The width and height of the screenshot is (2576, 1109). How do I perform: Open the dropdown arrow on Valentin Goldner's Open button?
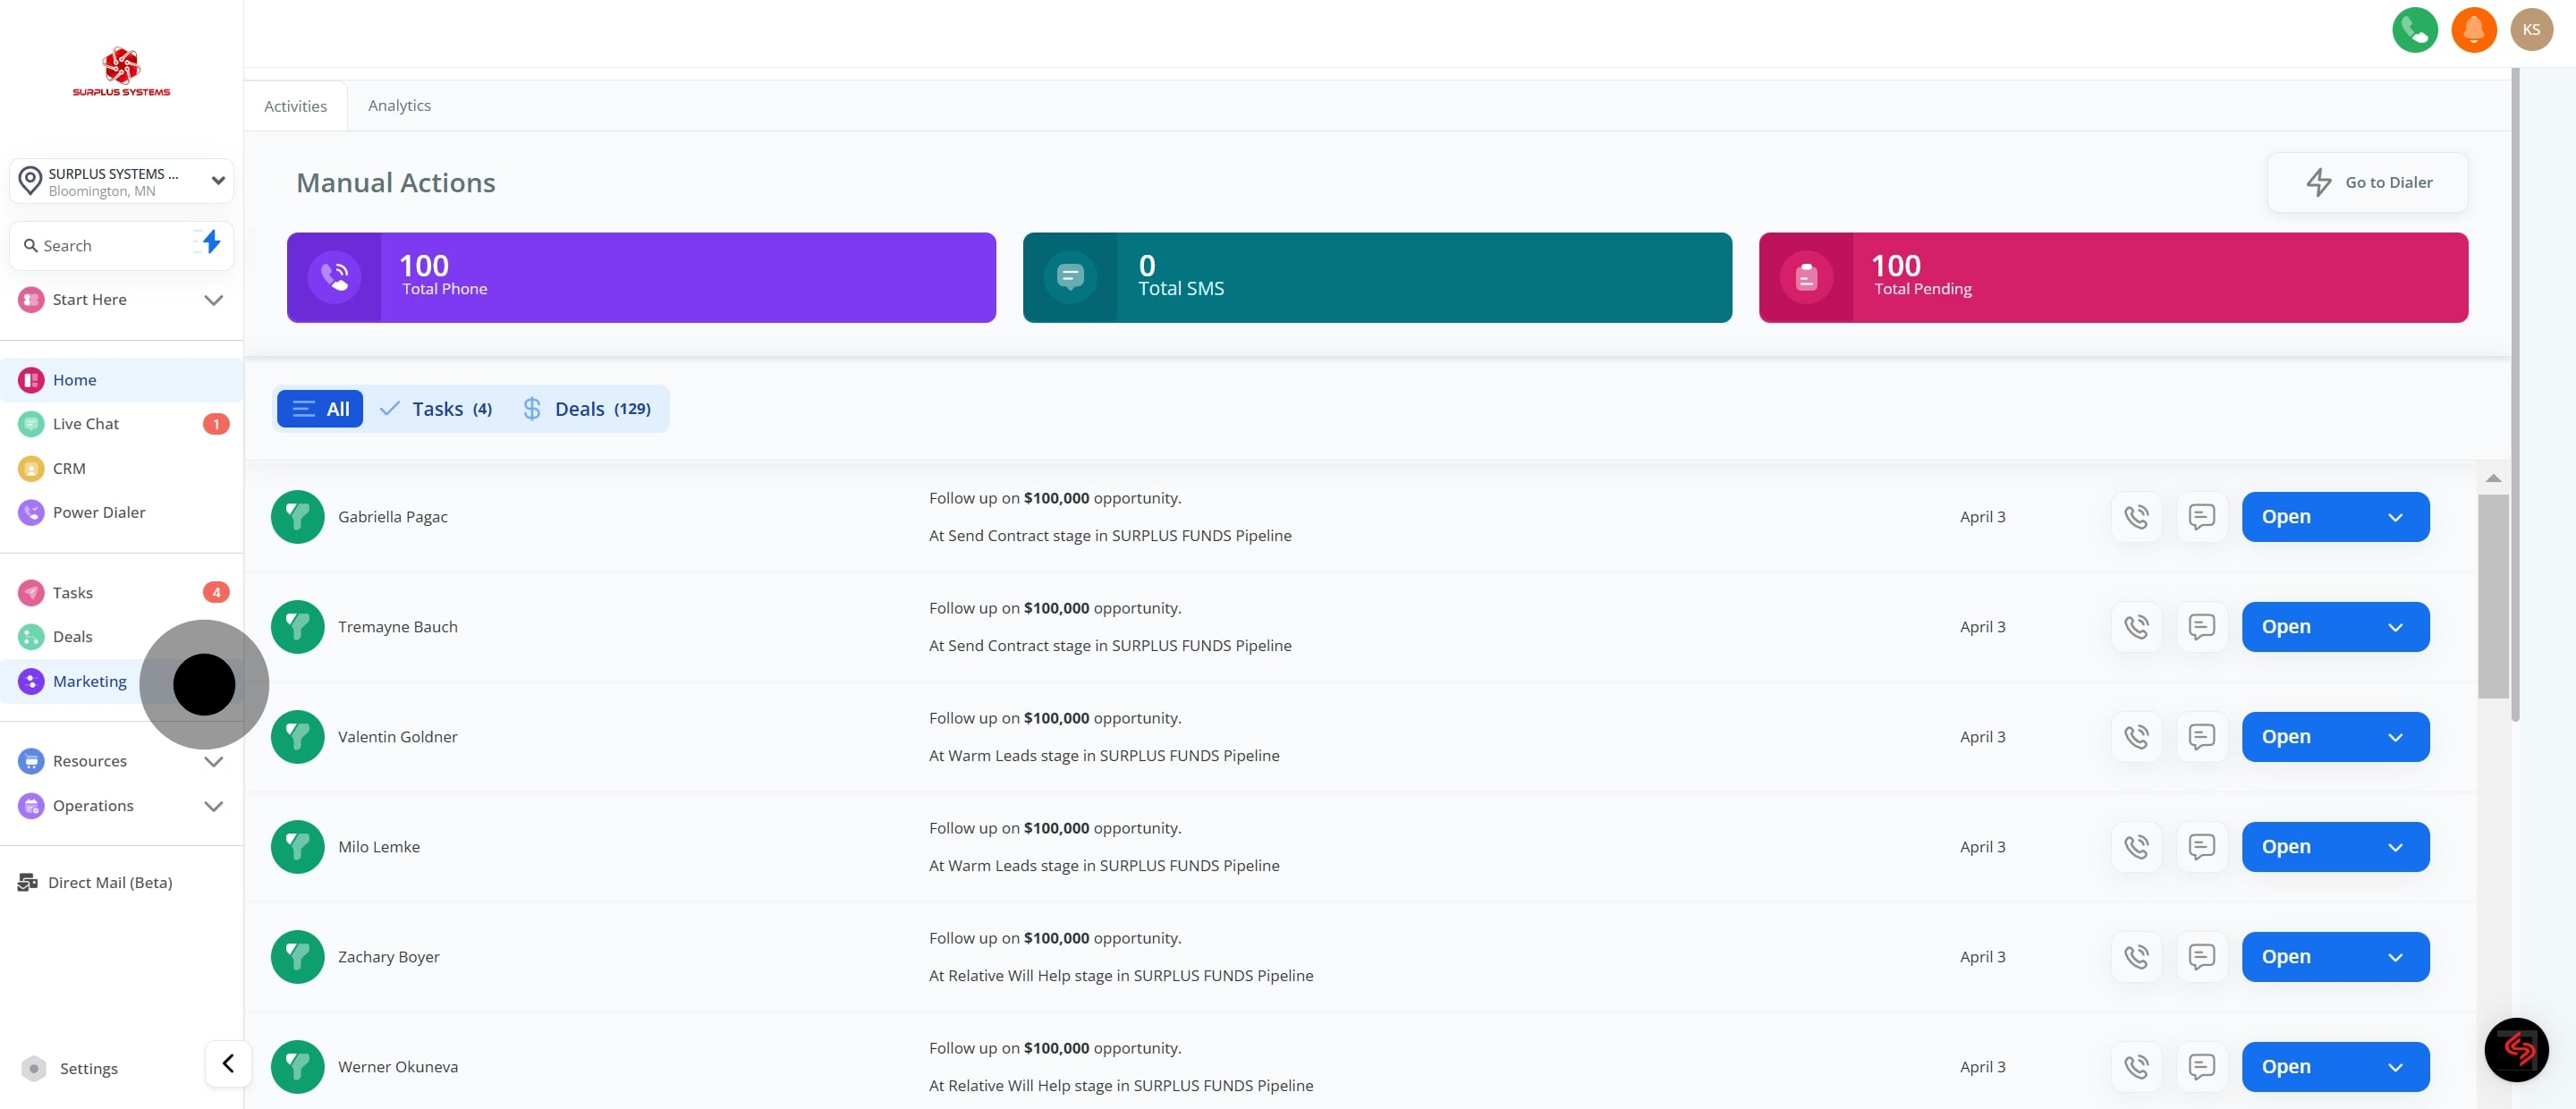click(x=2395, y=737)
